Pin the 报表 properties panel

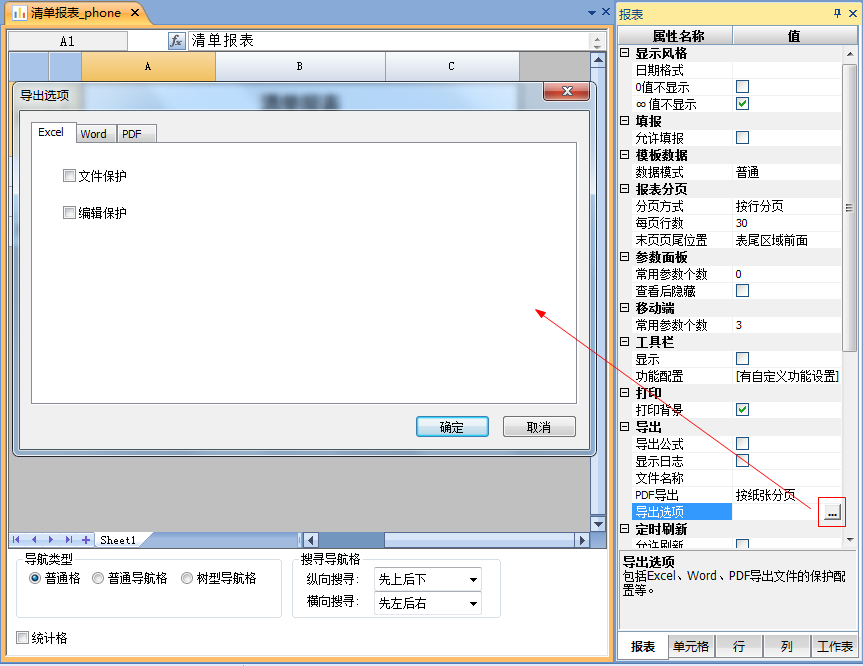tap(837, 13)
